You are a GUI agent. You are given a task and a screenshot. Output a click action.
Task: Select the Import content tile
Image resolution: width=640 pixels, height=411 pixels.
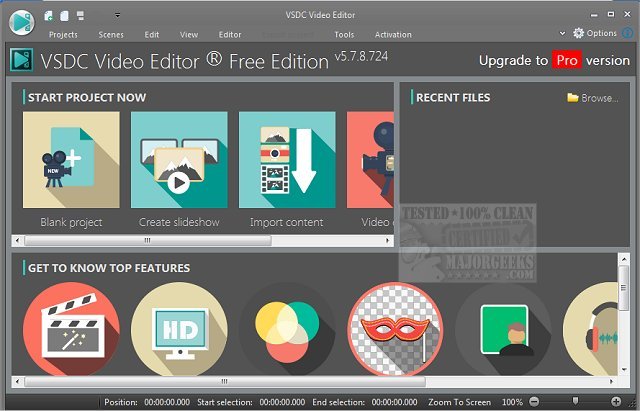(x=287, y=160)
